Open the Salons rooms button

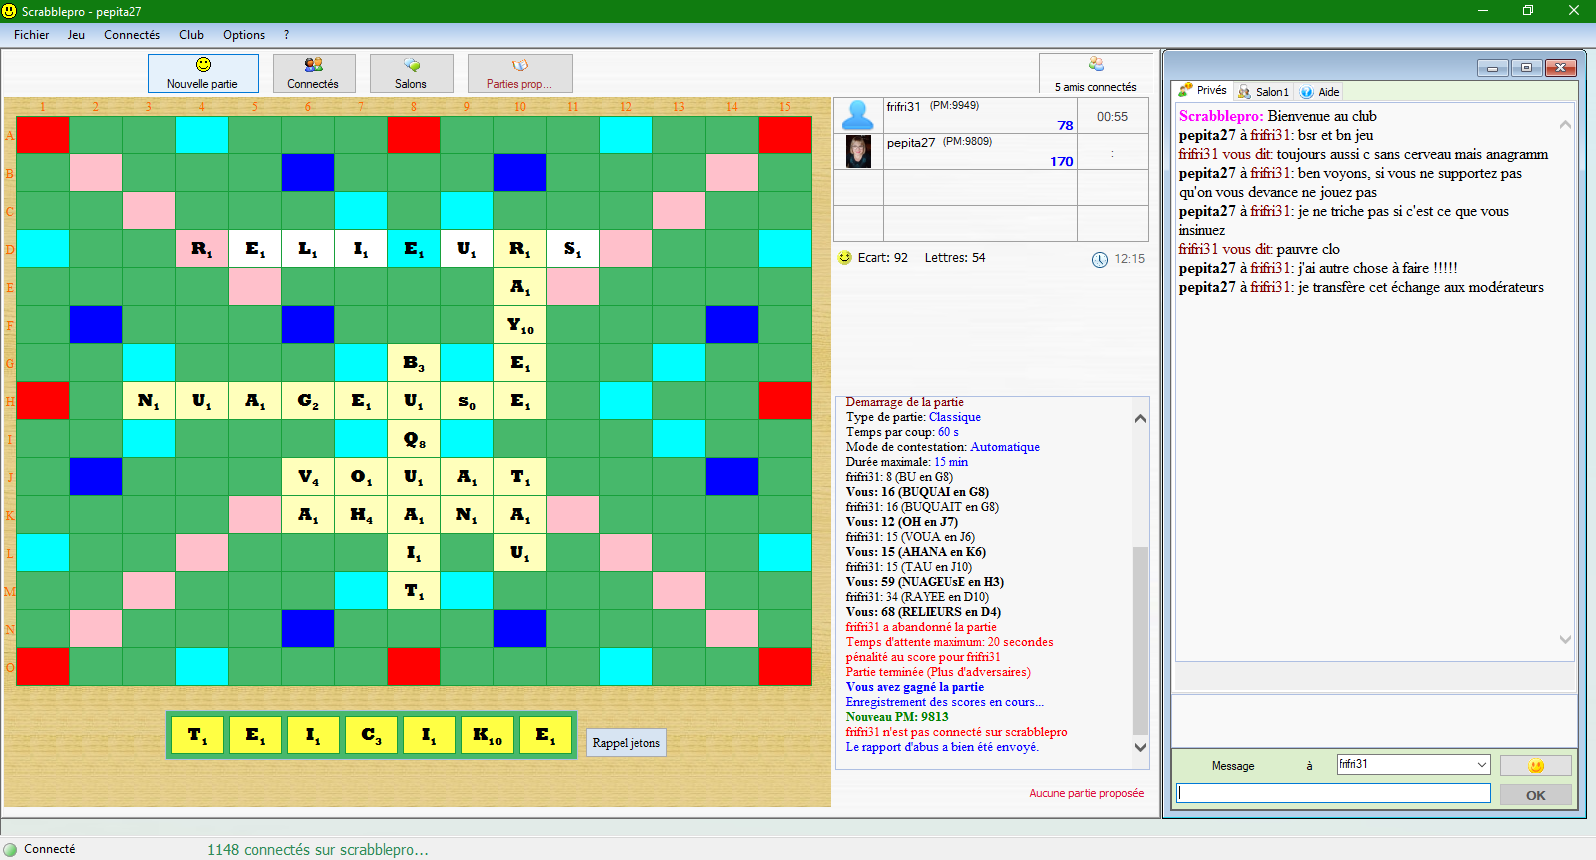pos(411,74)
